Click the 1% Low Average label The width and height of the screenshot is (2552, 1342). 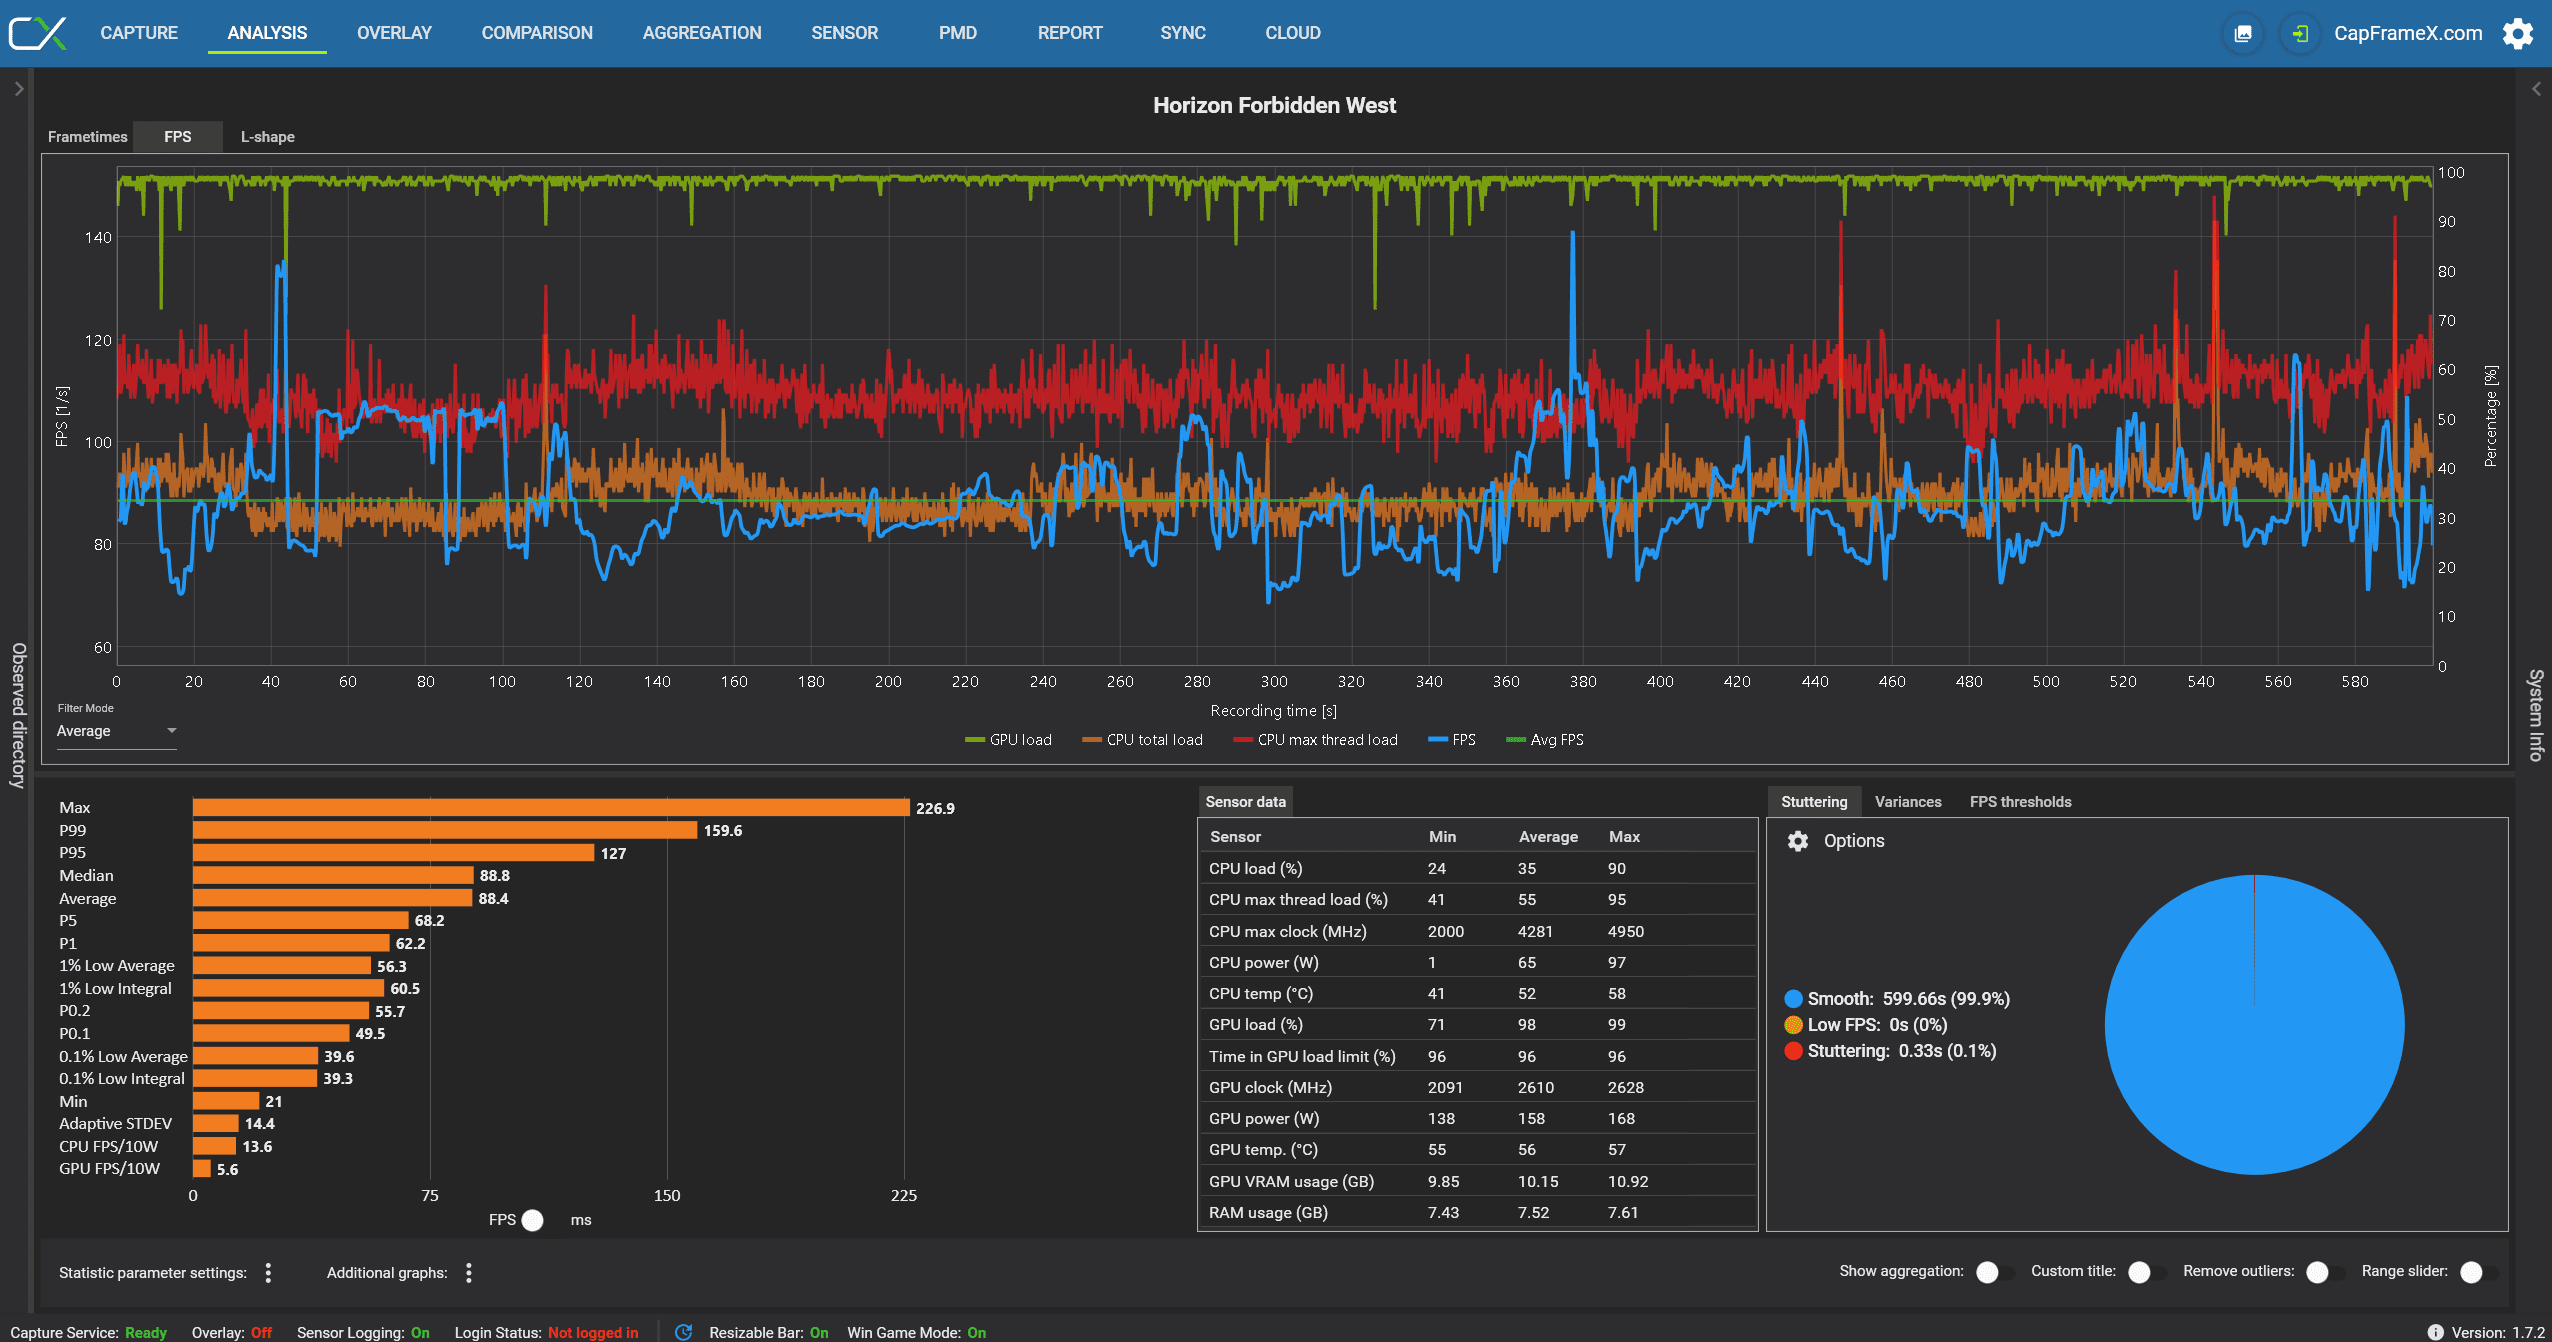point(116,966)
